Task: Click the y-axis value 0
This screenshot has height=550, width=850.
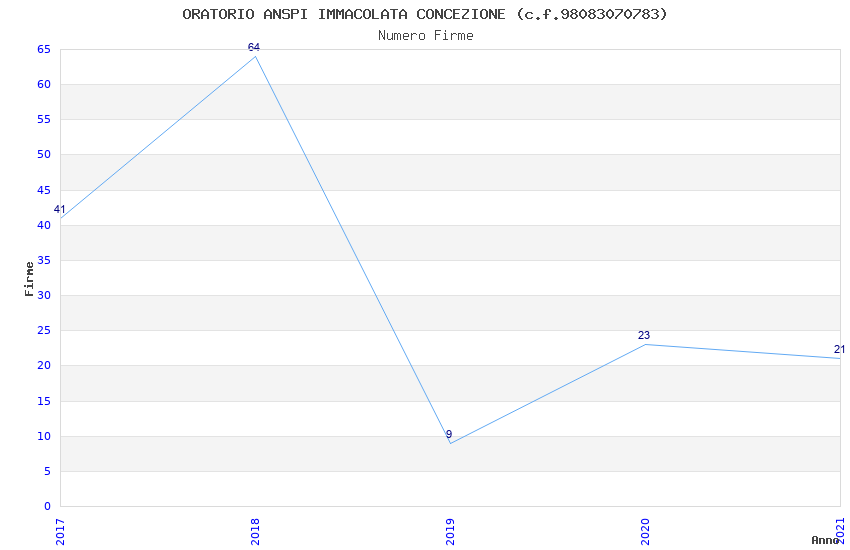Action: point(47,506)
